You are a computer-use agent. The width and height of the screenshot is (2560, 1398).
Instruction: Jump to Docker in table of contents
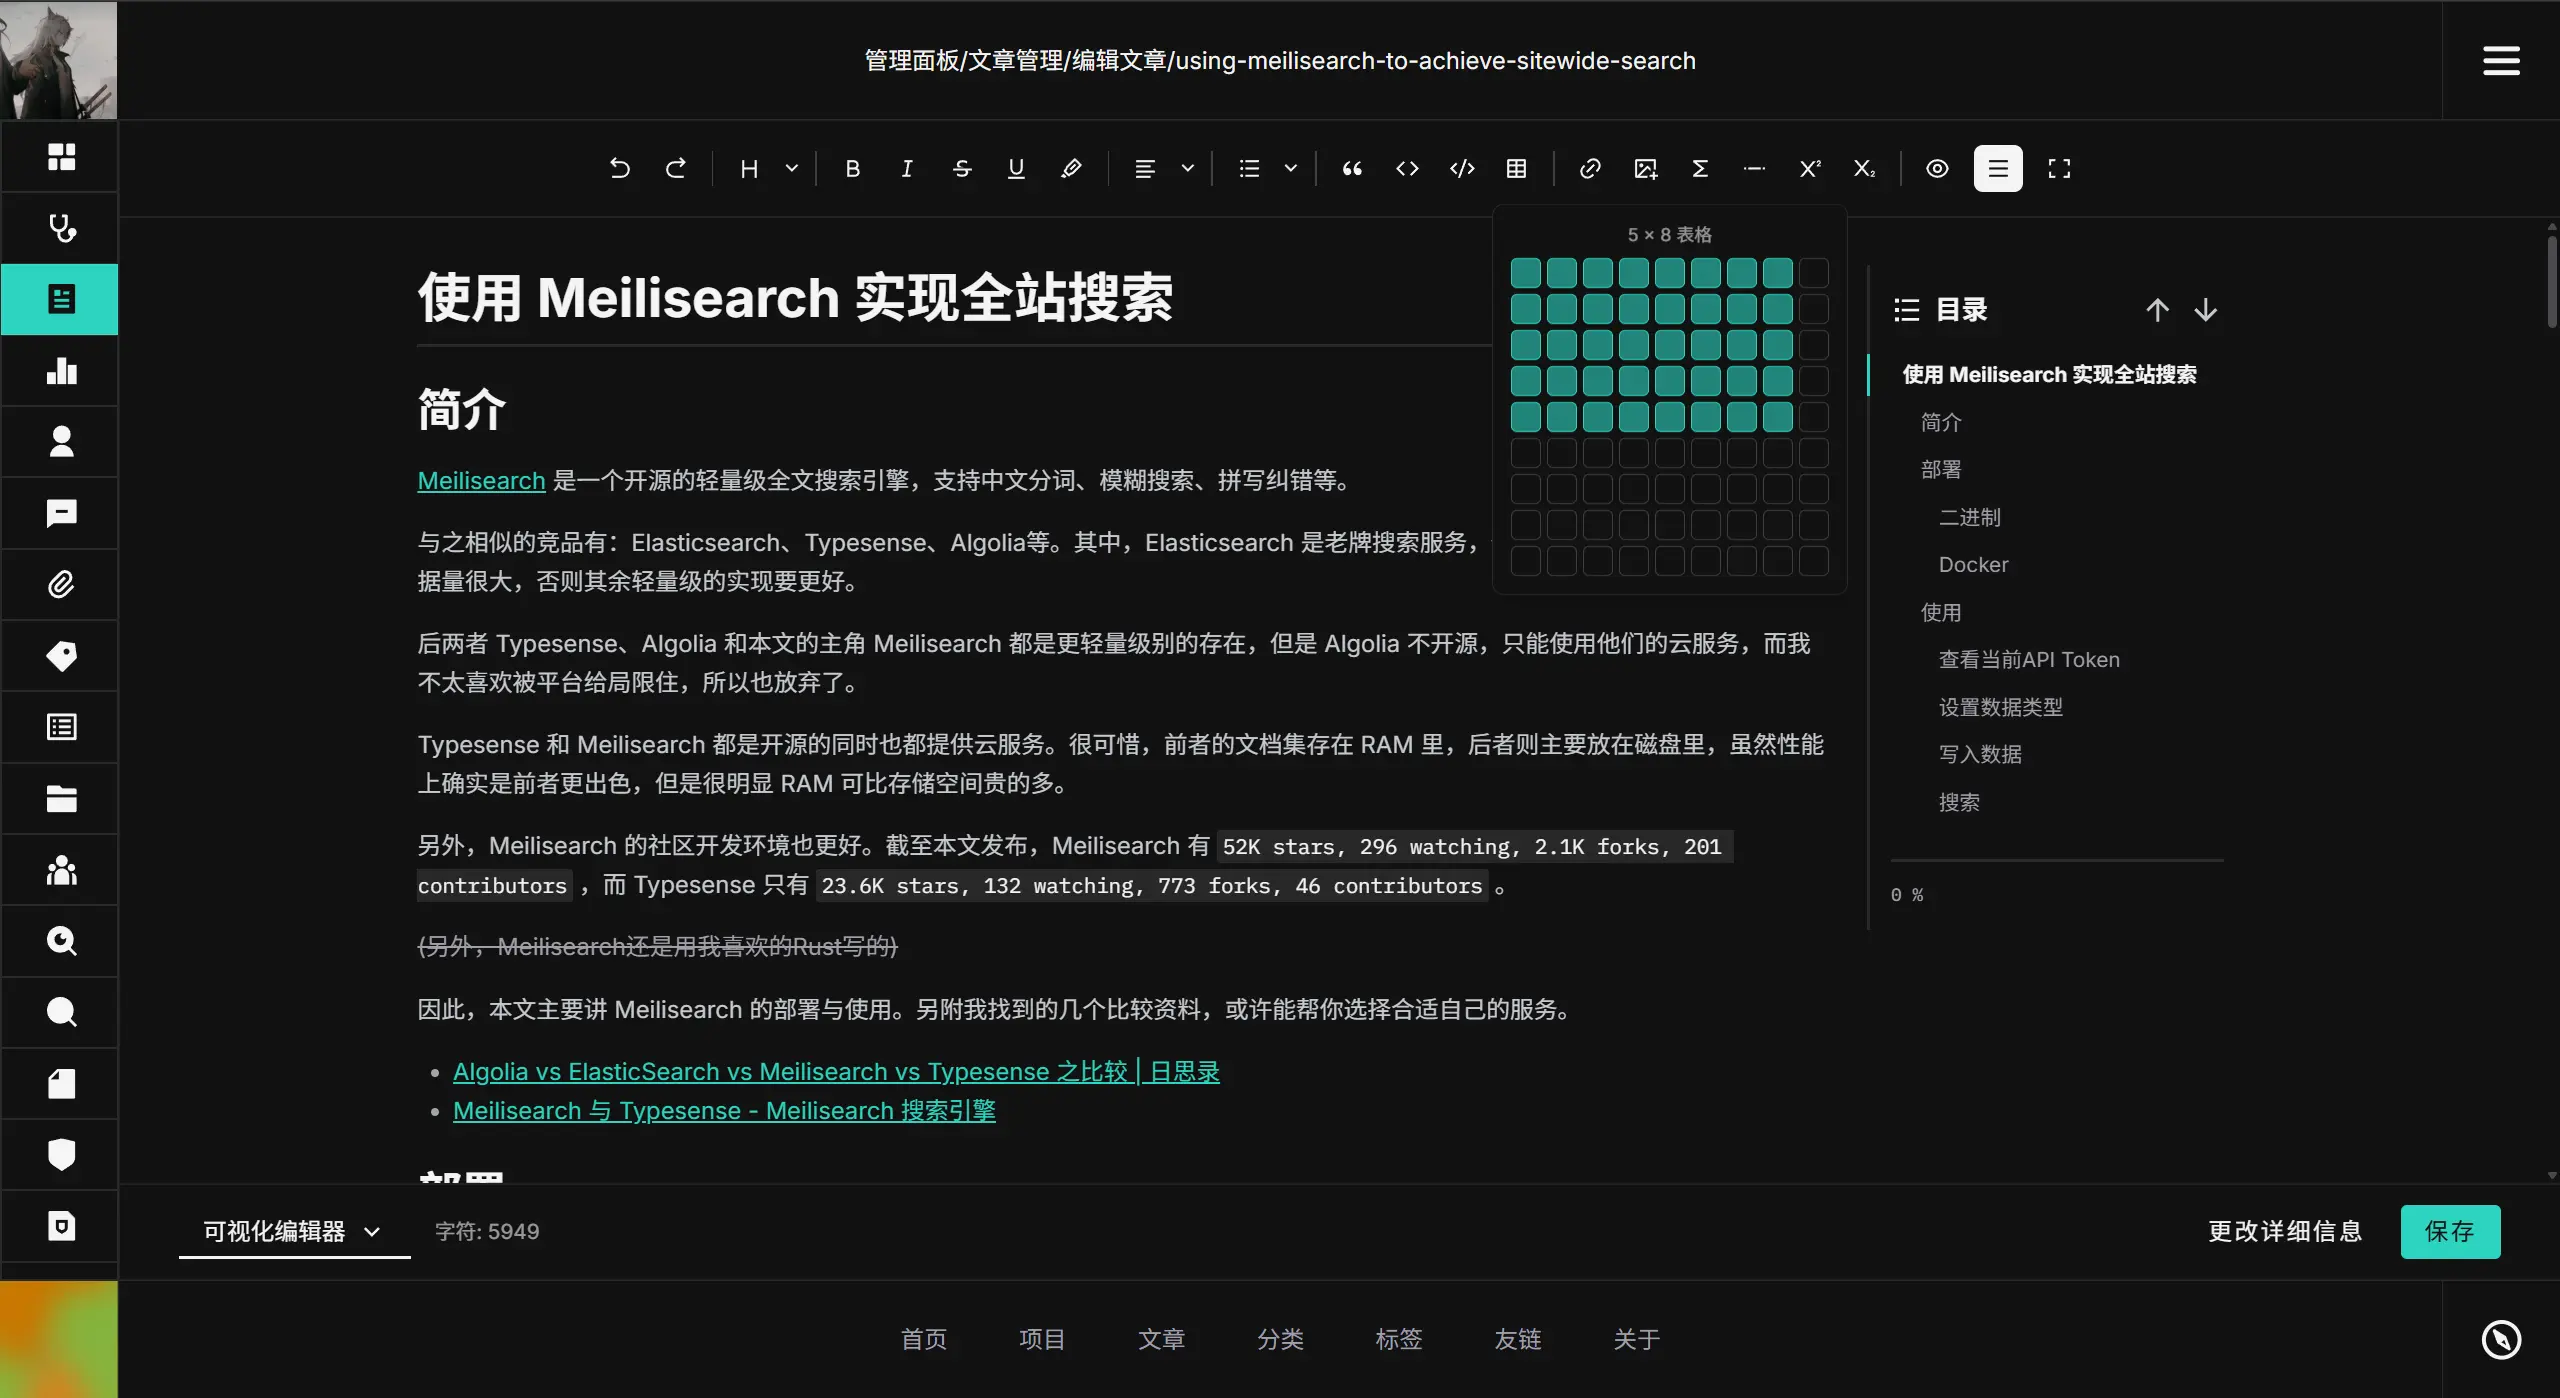click(1973, 564)
